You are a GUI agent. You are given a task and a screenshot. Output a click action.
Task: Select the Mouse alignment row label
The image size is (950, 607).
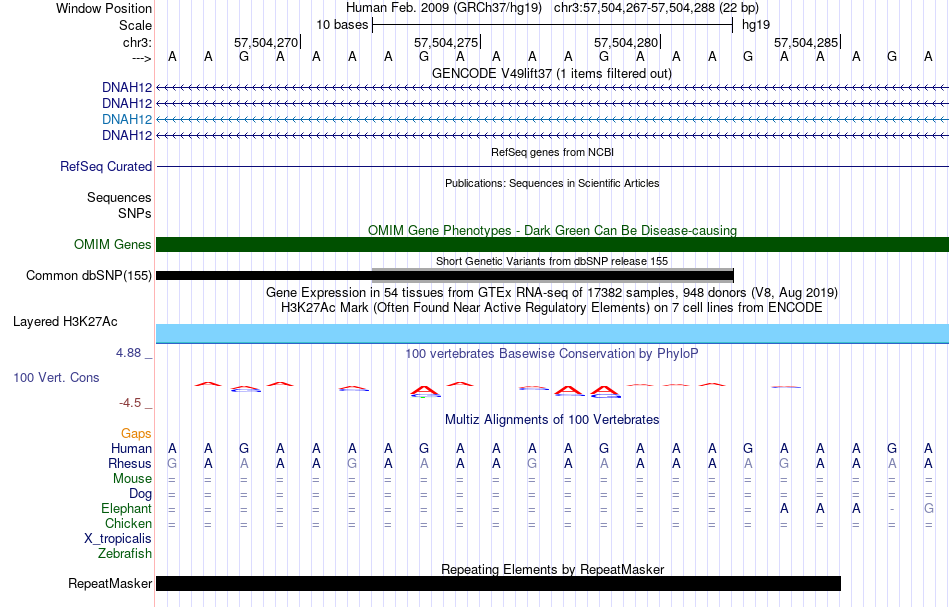tap(132, 479)
